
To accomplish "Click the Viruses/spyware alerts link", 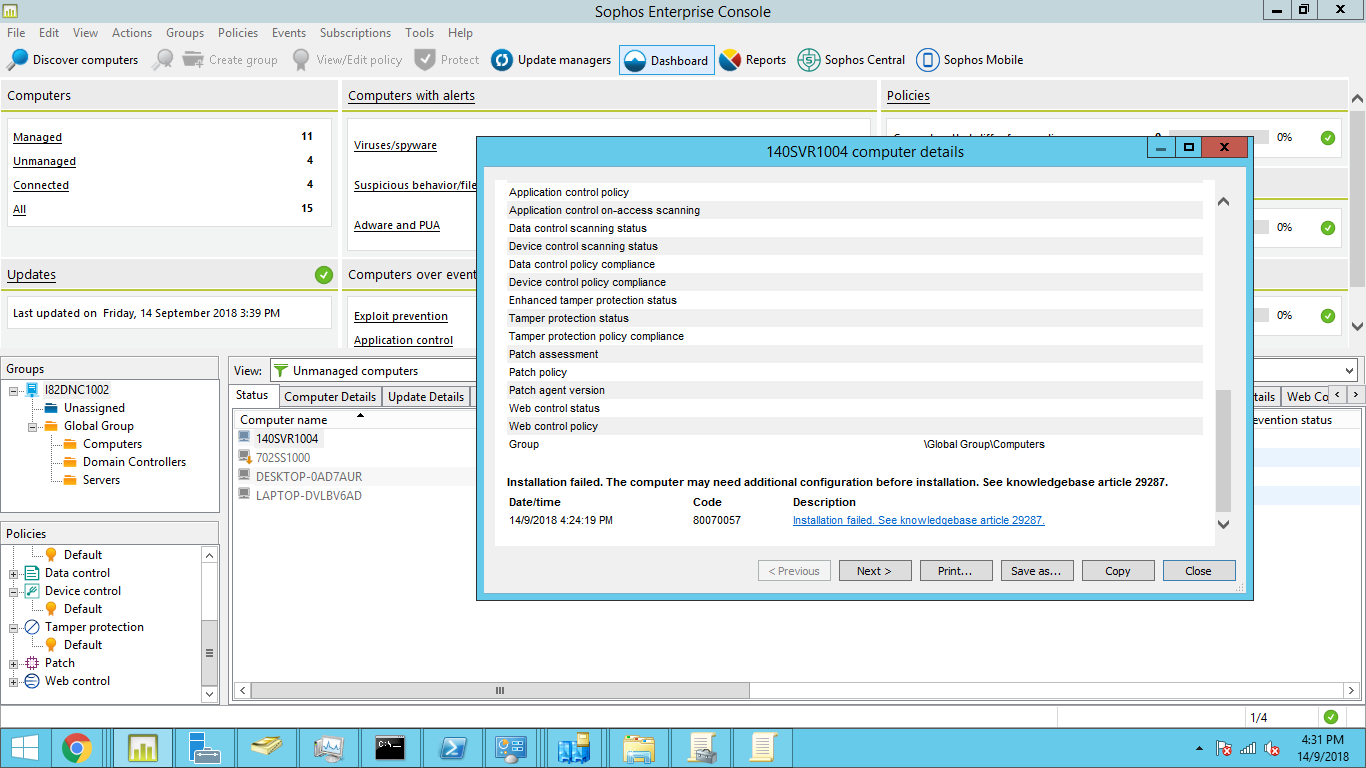I will coord(395,145).
